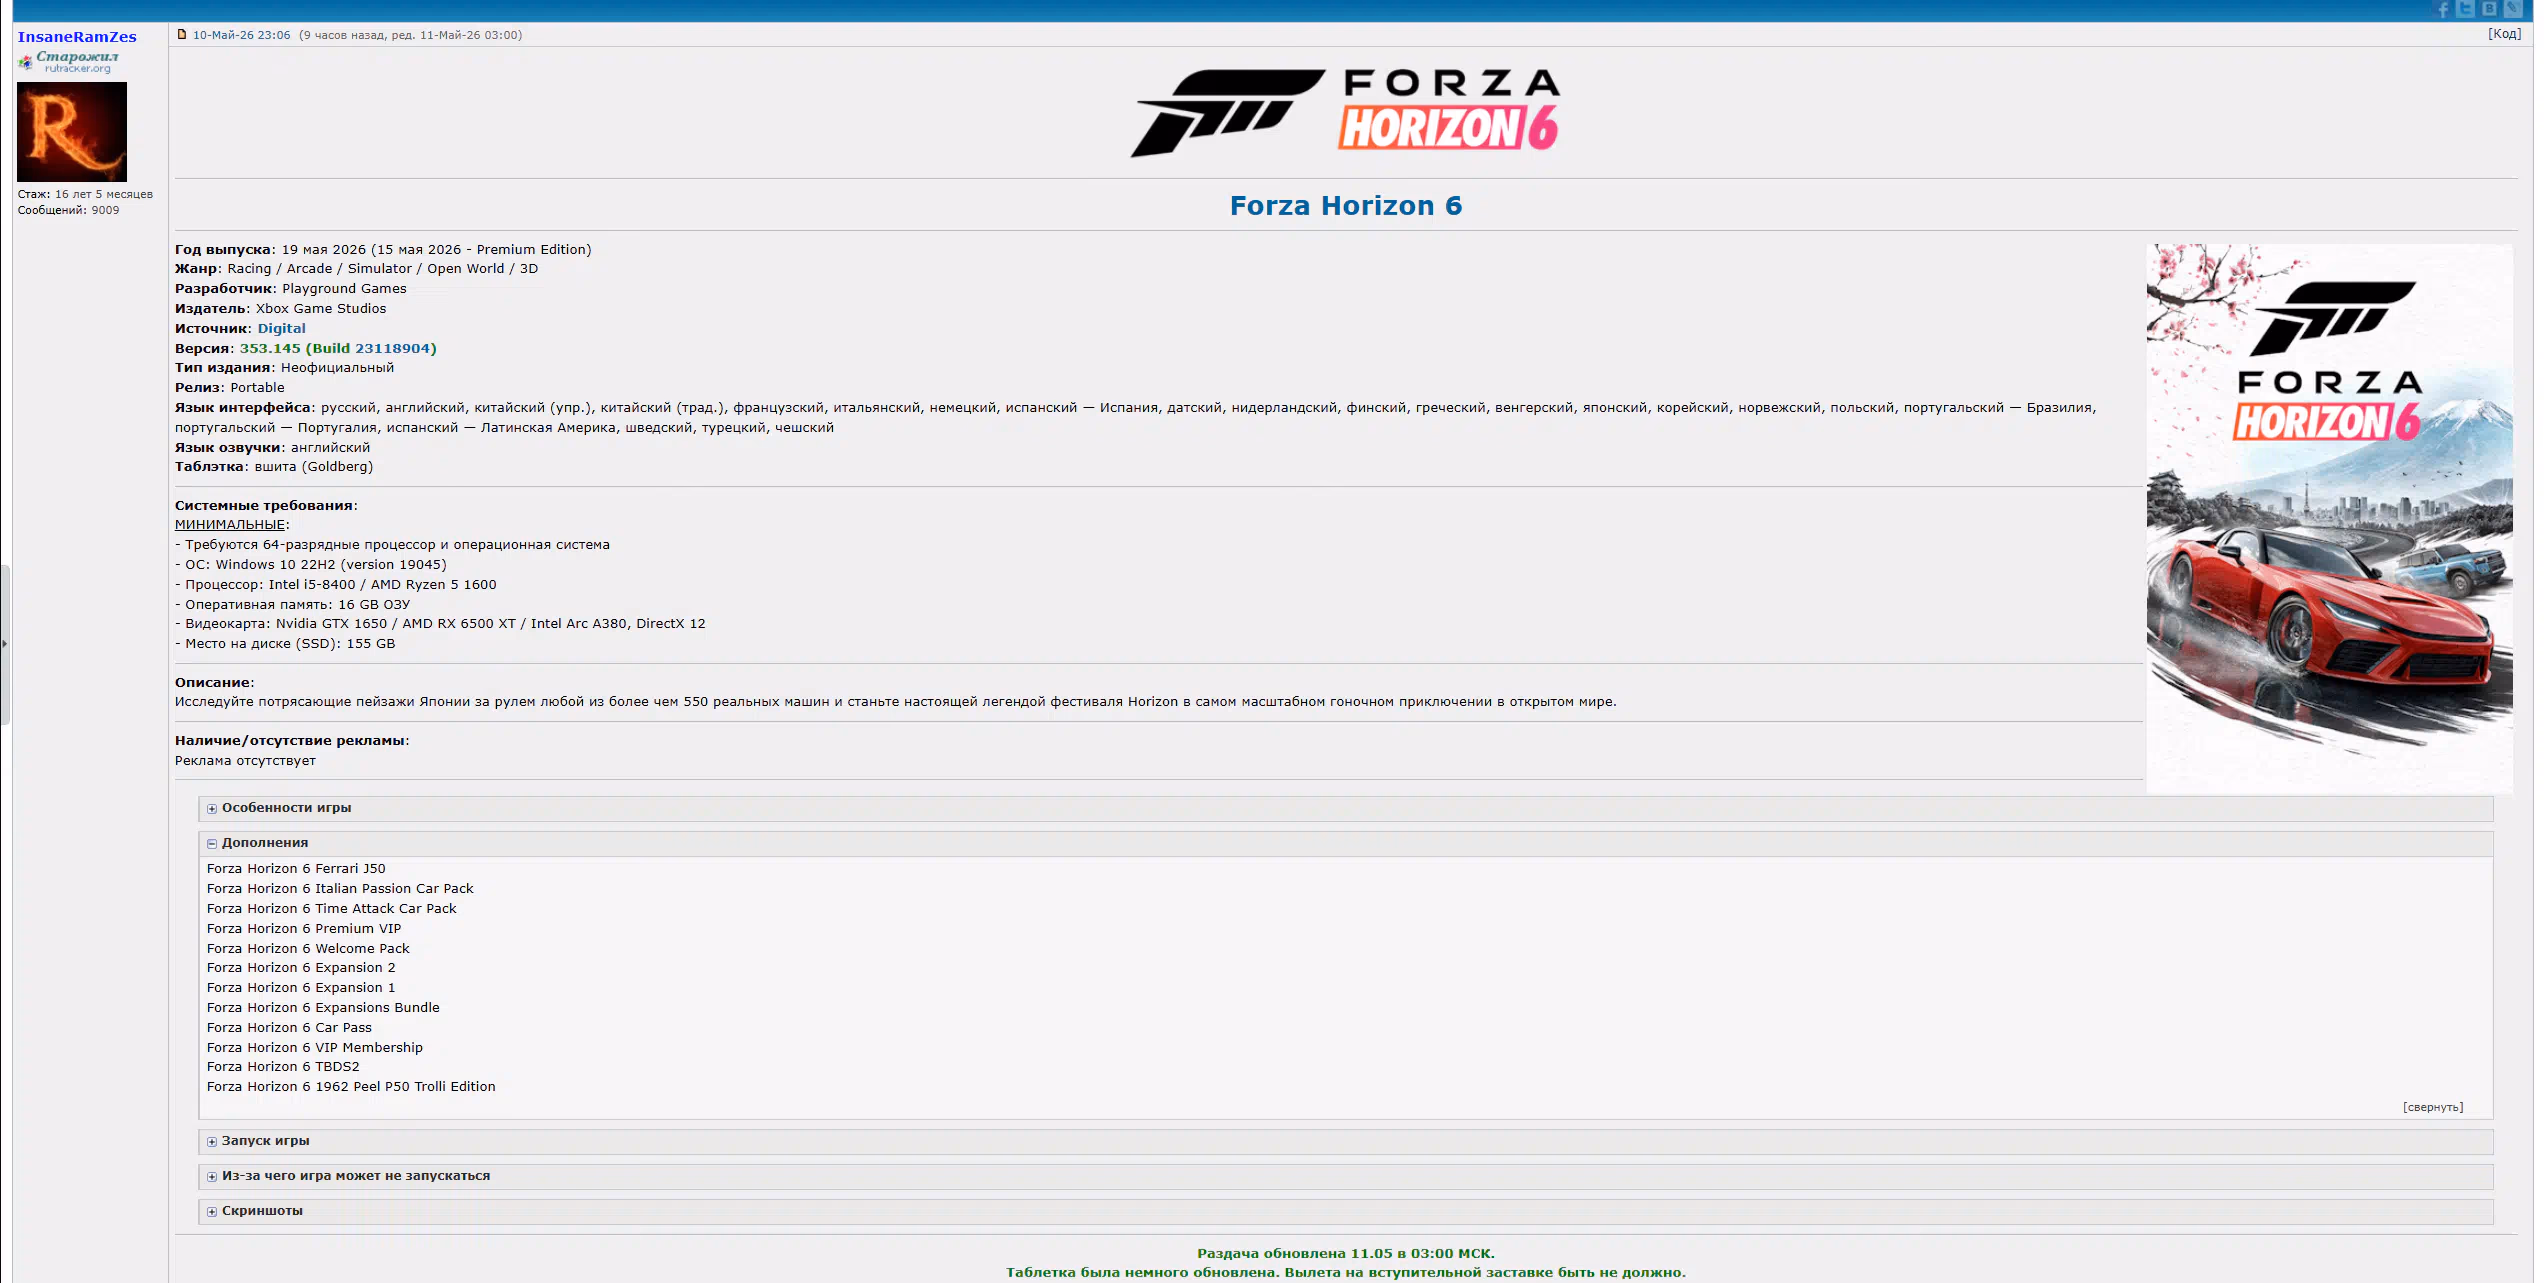Viewport: 2544px width, 1283px height.
Task: Select Forza Horizon 6 VIP Membership row
Action: (315, 1048)
